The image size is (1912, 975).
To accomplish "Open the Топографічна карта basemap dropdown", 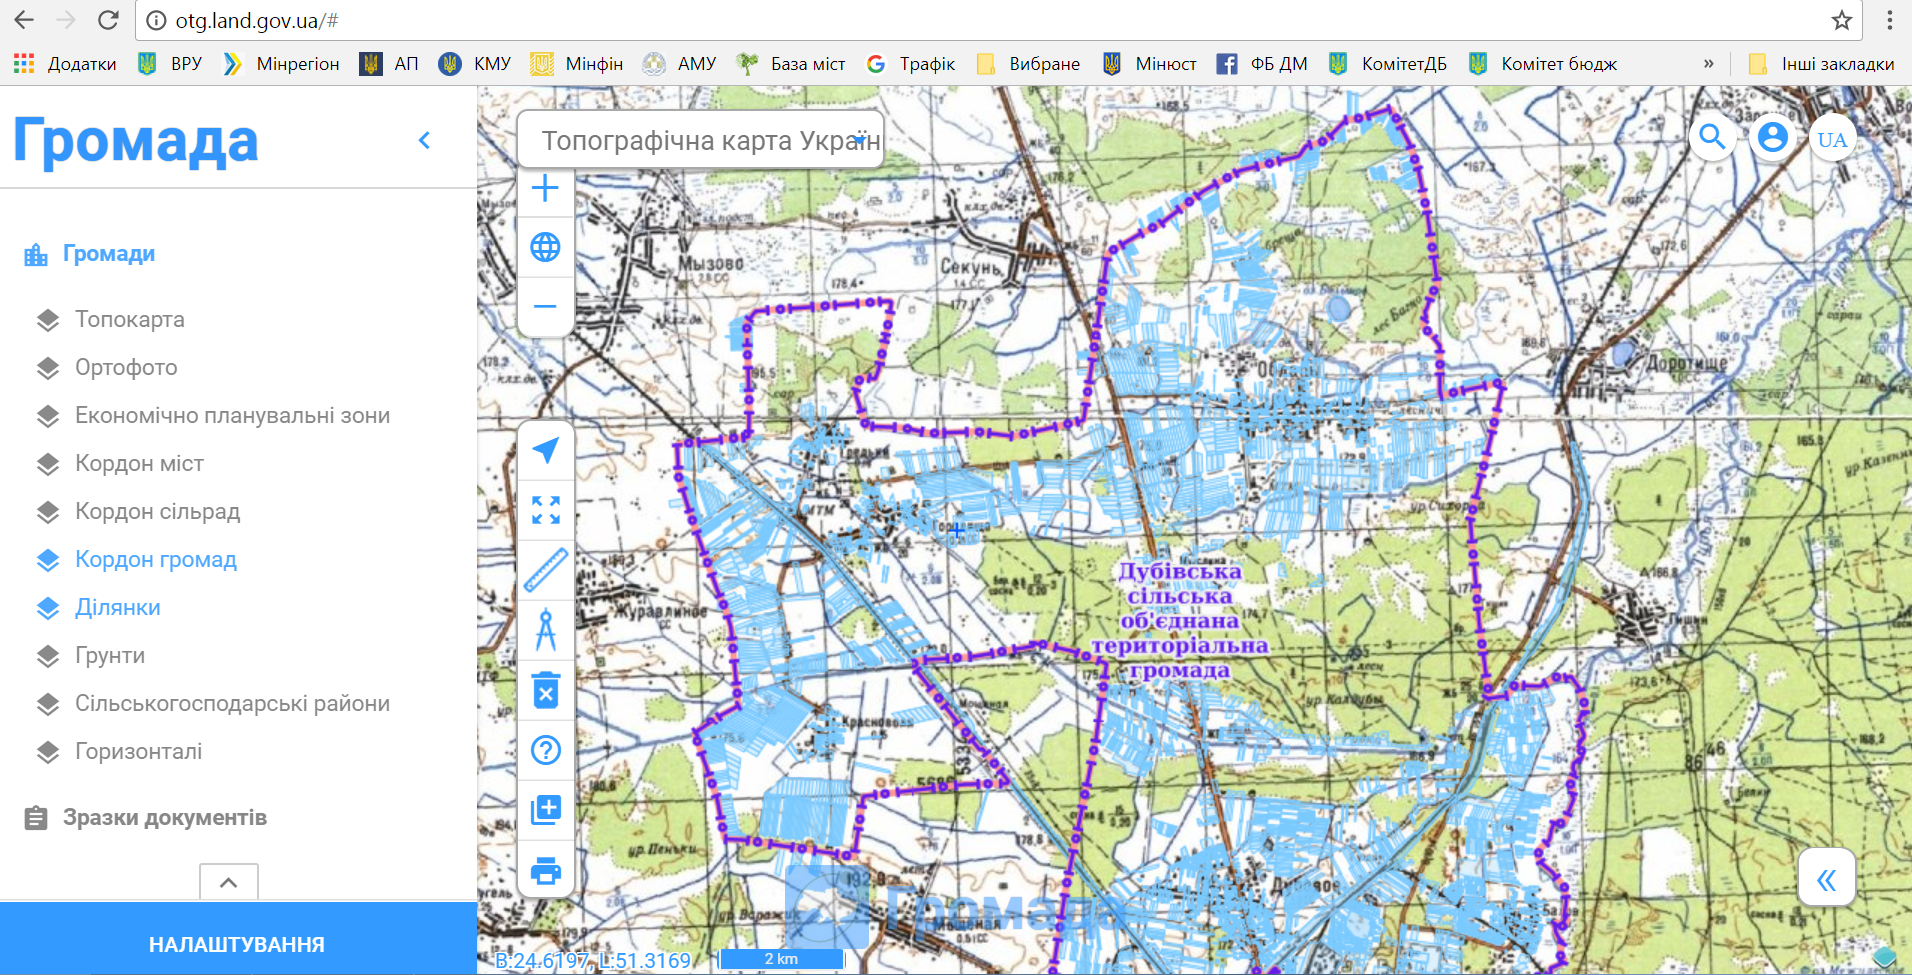I will (x=700, y=140).
